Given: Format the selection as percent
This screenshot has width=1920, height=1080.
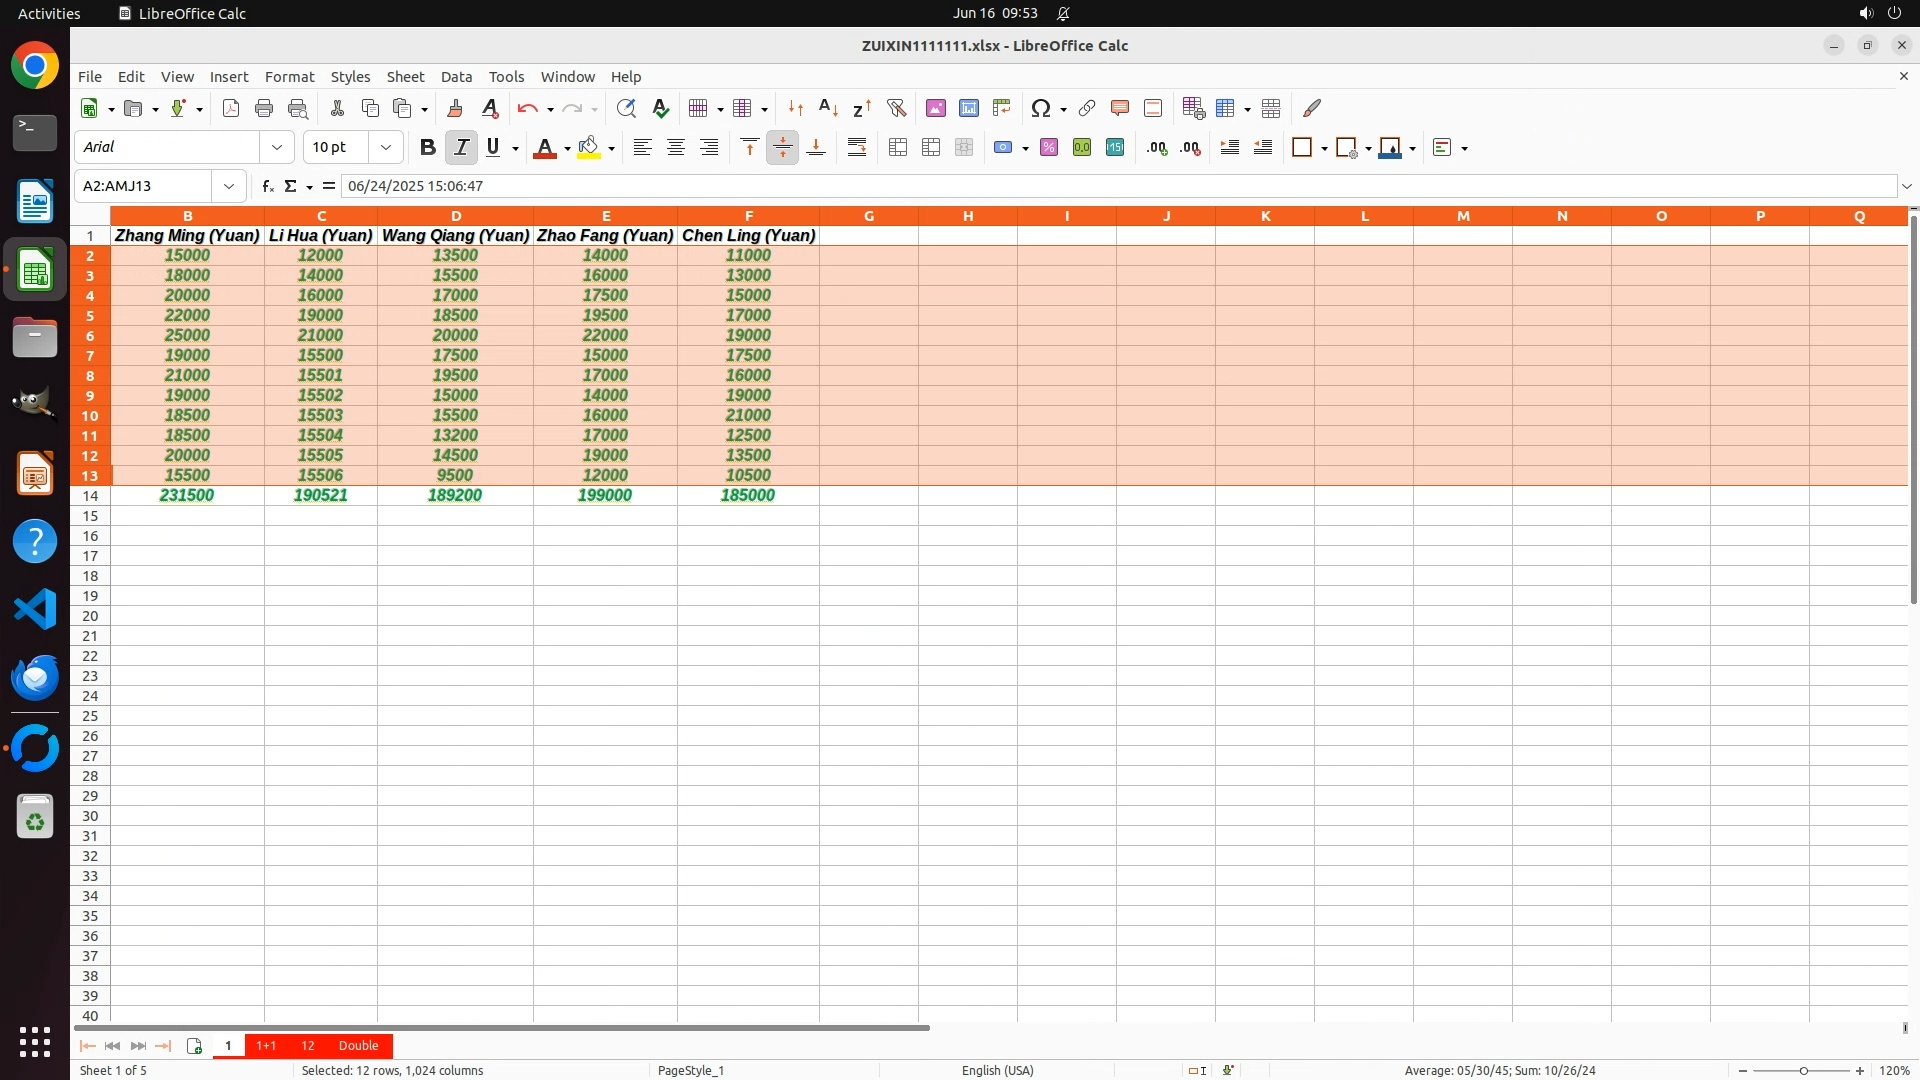Looking at the screenshot, I should (1049, 147).
